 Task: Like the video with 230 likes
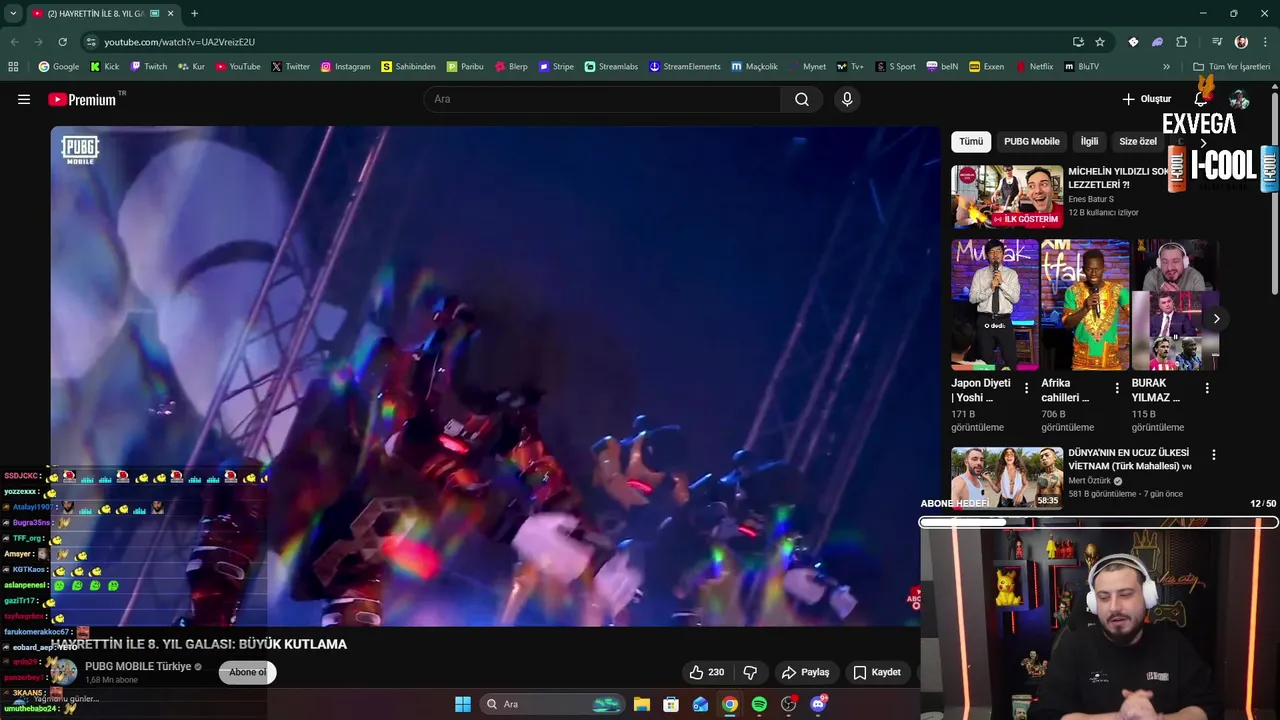(706, 672)
